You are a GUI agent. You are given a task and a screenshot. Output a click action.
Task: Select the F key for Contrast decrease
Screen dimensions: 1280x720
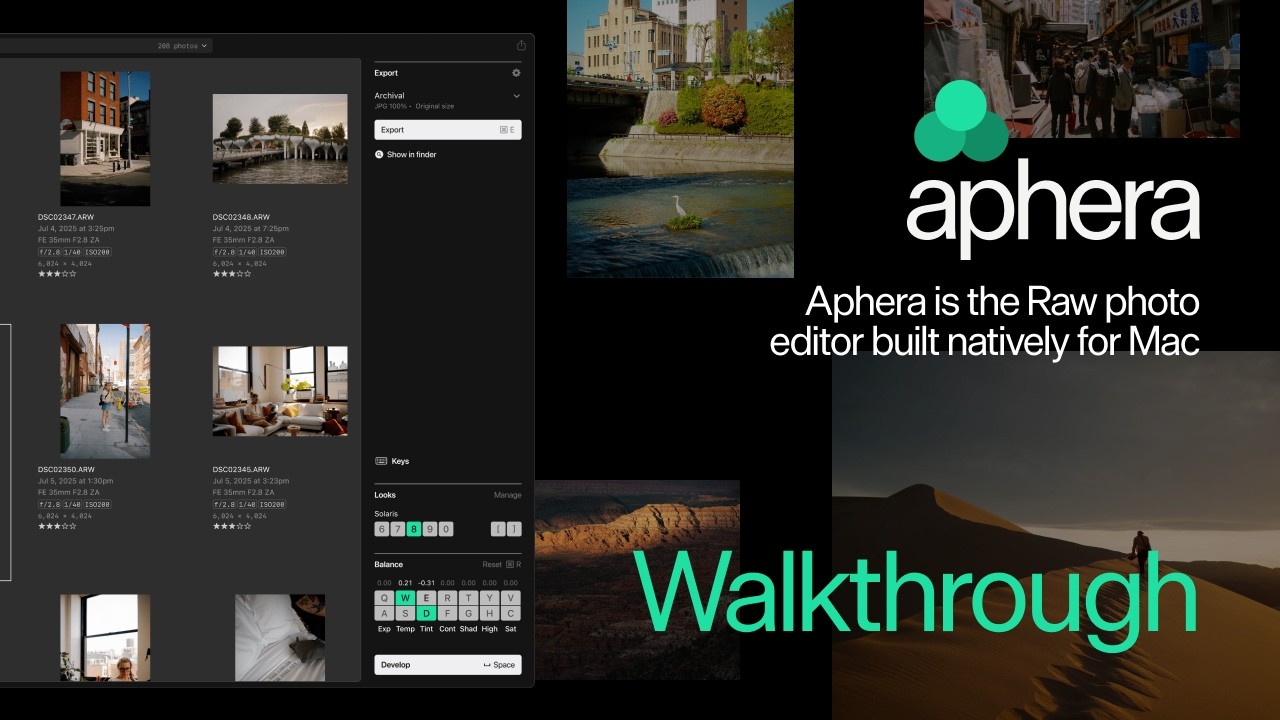coord(447,613)
